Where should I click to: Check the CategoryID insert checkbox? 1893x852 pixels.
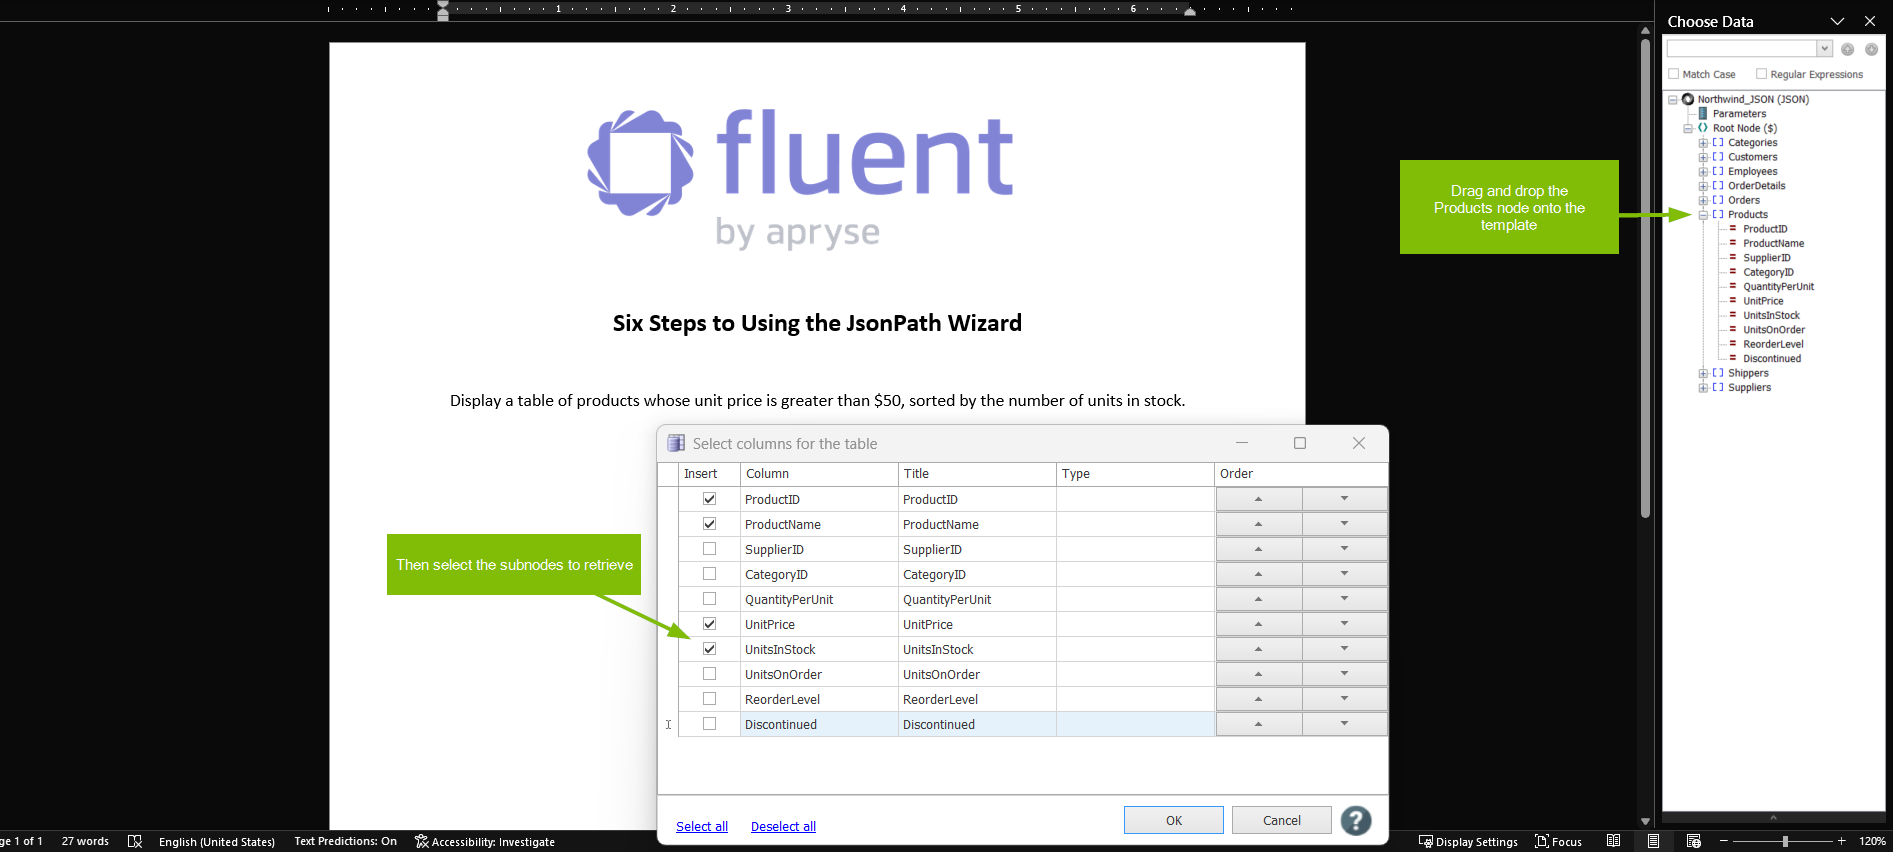pyautogui.click(x=709, y=573)
